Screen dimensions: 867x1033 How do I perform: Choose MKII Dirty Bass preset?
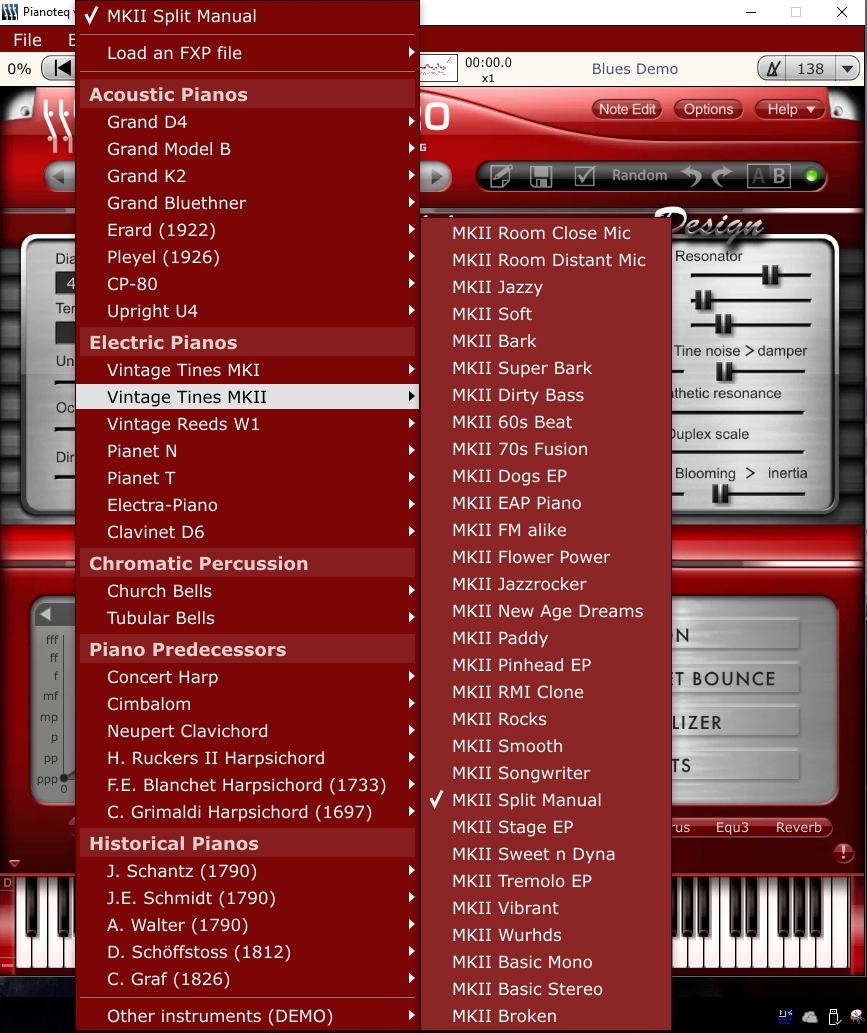545,395
